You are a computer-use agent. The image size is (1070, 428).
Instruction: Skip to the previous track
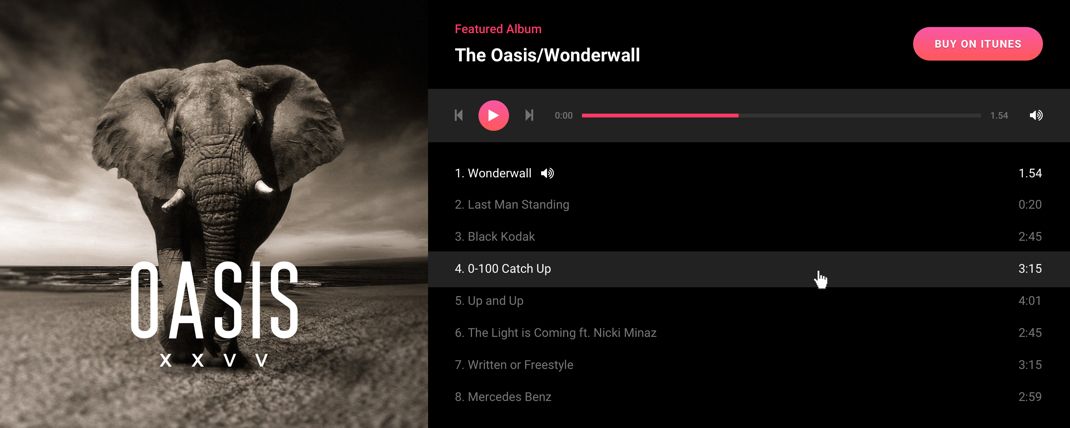coord(459,115)
